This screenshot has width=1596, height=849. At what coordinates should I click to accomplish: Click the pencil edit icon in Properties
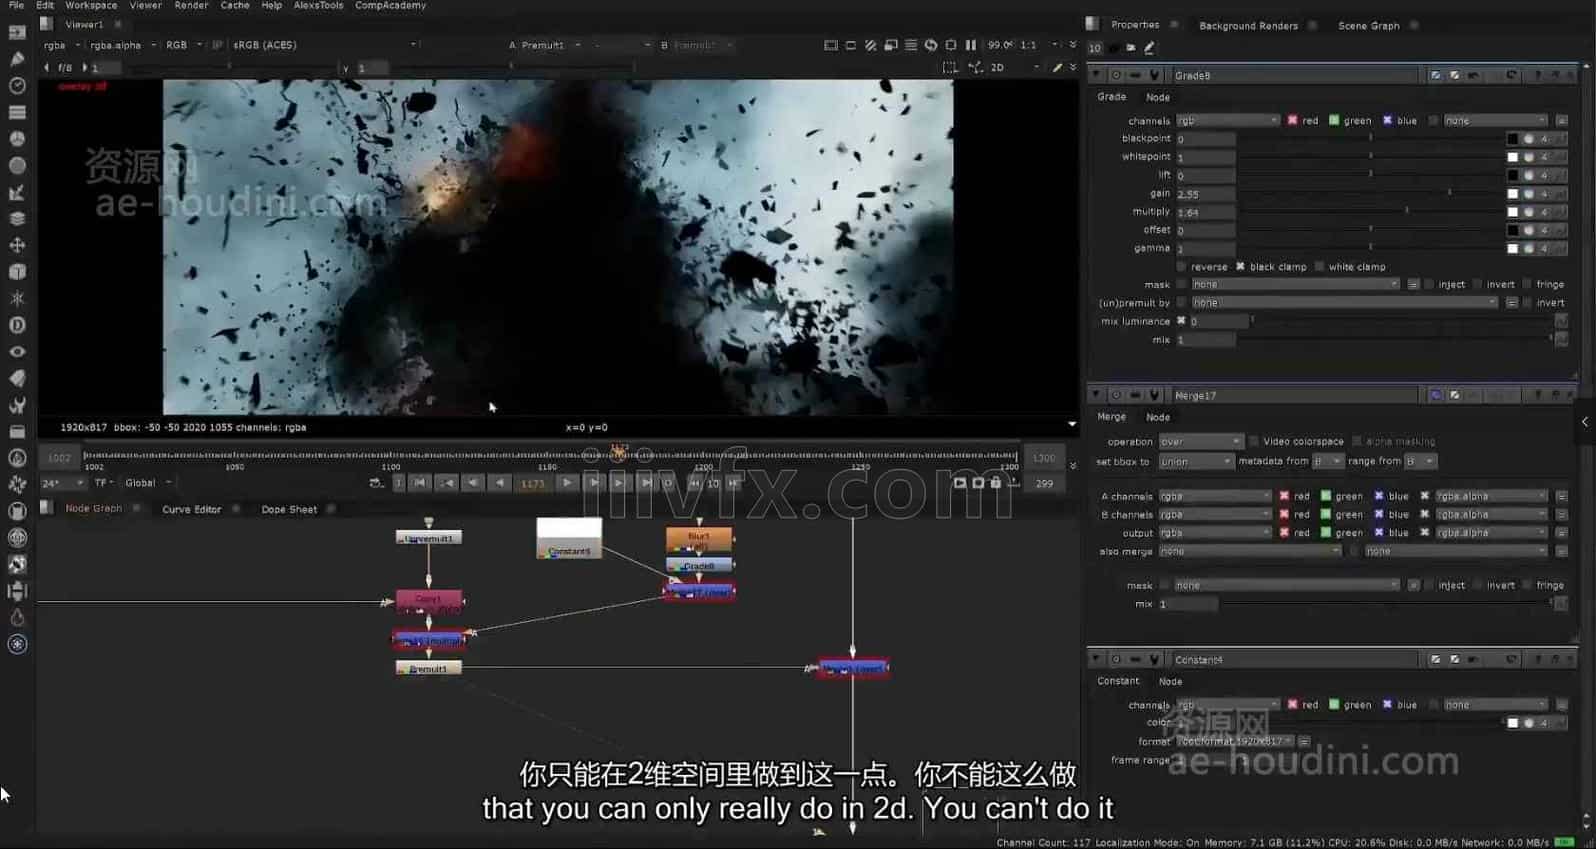click(1149, 48)
